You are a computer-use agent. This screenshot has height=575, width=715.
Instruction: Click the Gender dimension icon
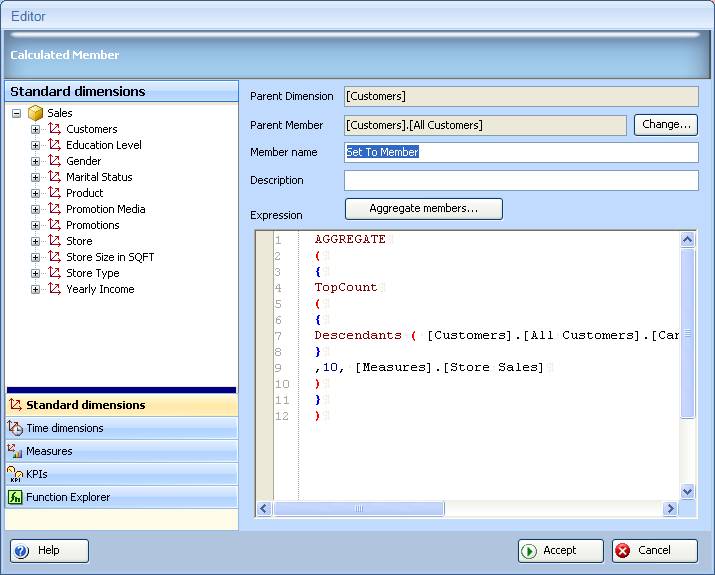click(54, 161)
